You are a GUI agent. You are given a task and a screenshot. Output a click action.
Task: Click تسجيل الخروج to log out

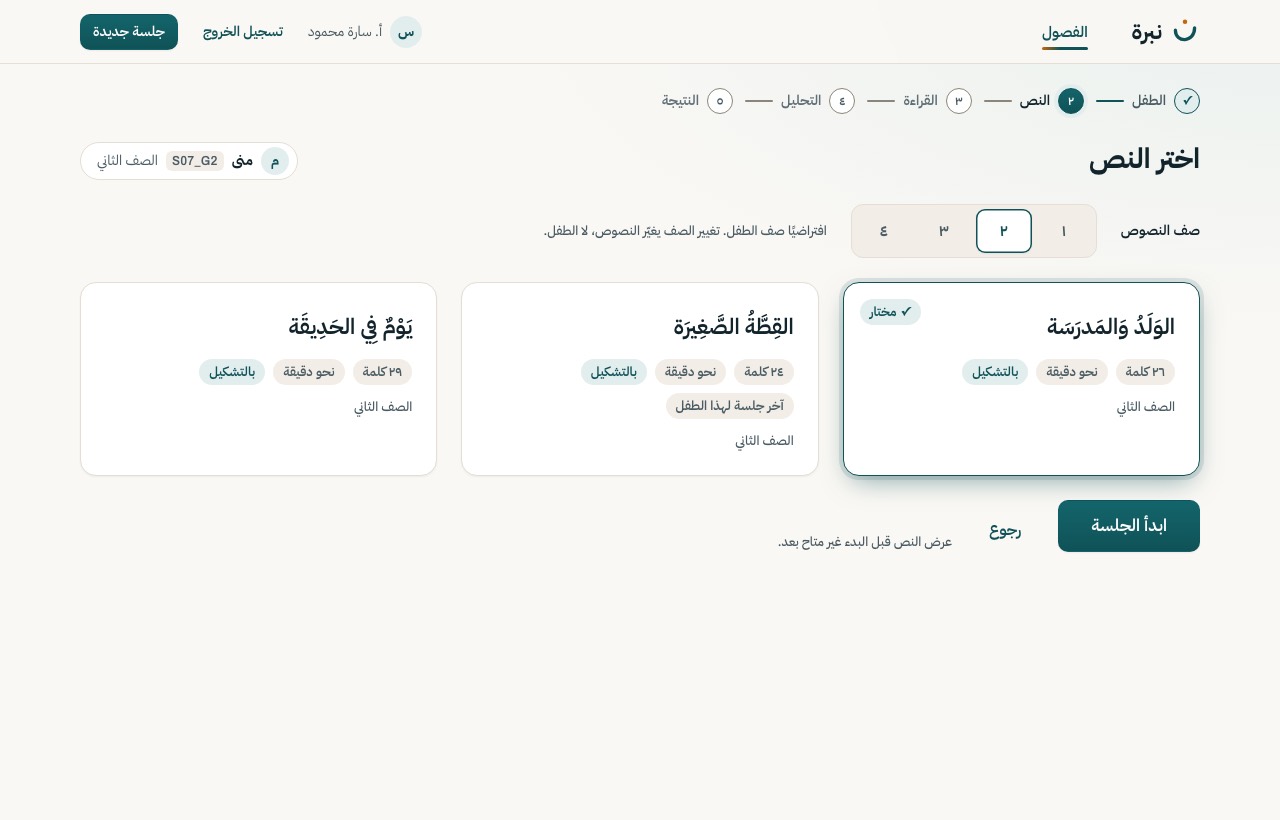[x=243, y=32]
